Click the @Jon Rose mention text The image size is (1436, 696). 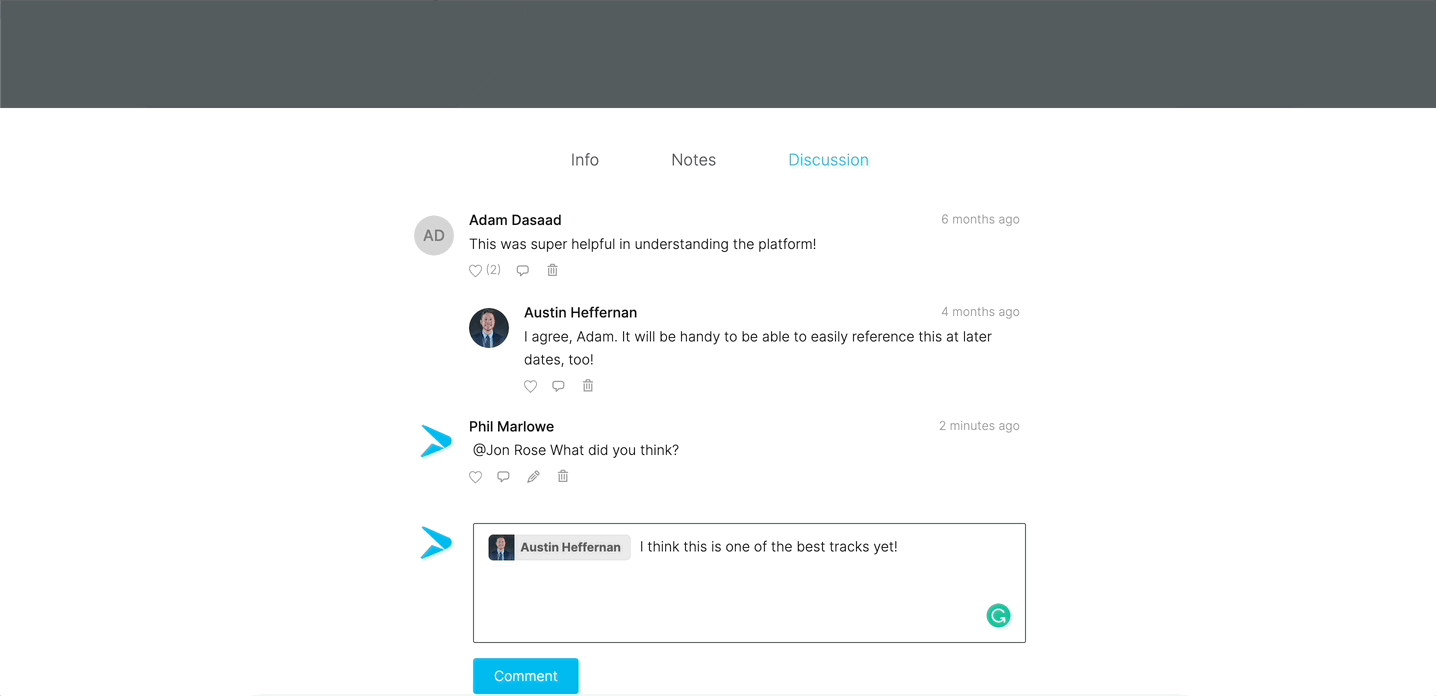(509, 450)
